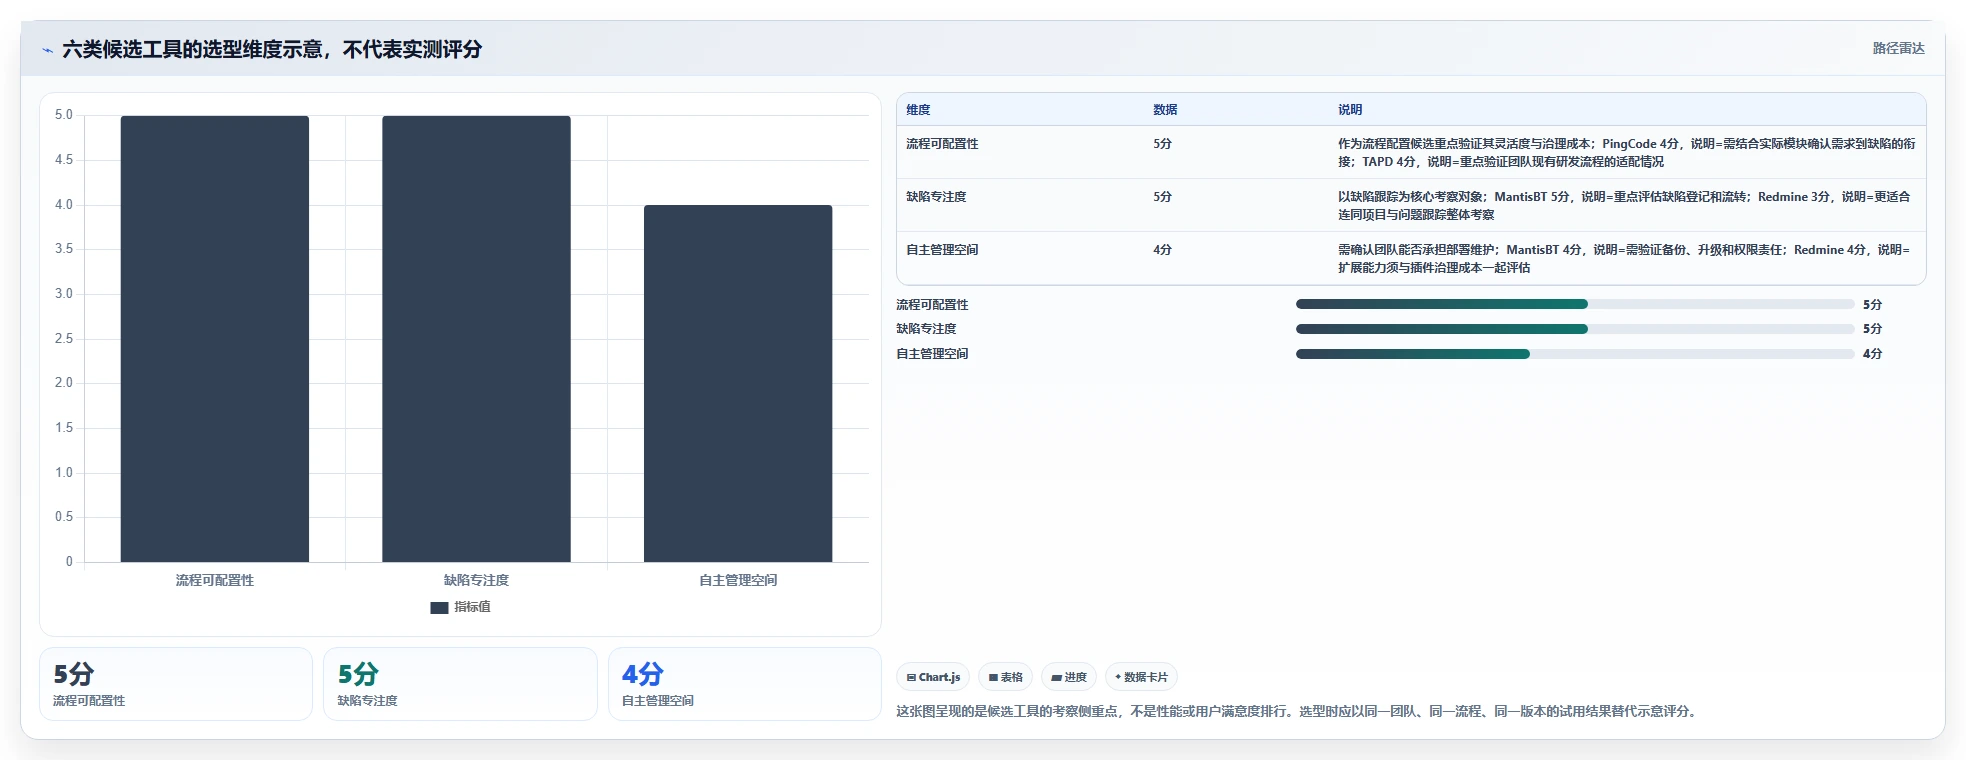
Task: Click the 自主管理空间 table row cell
Action: point(942,250)
